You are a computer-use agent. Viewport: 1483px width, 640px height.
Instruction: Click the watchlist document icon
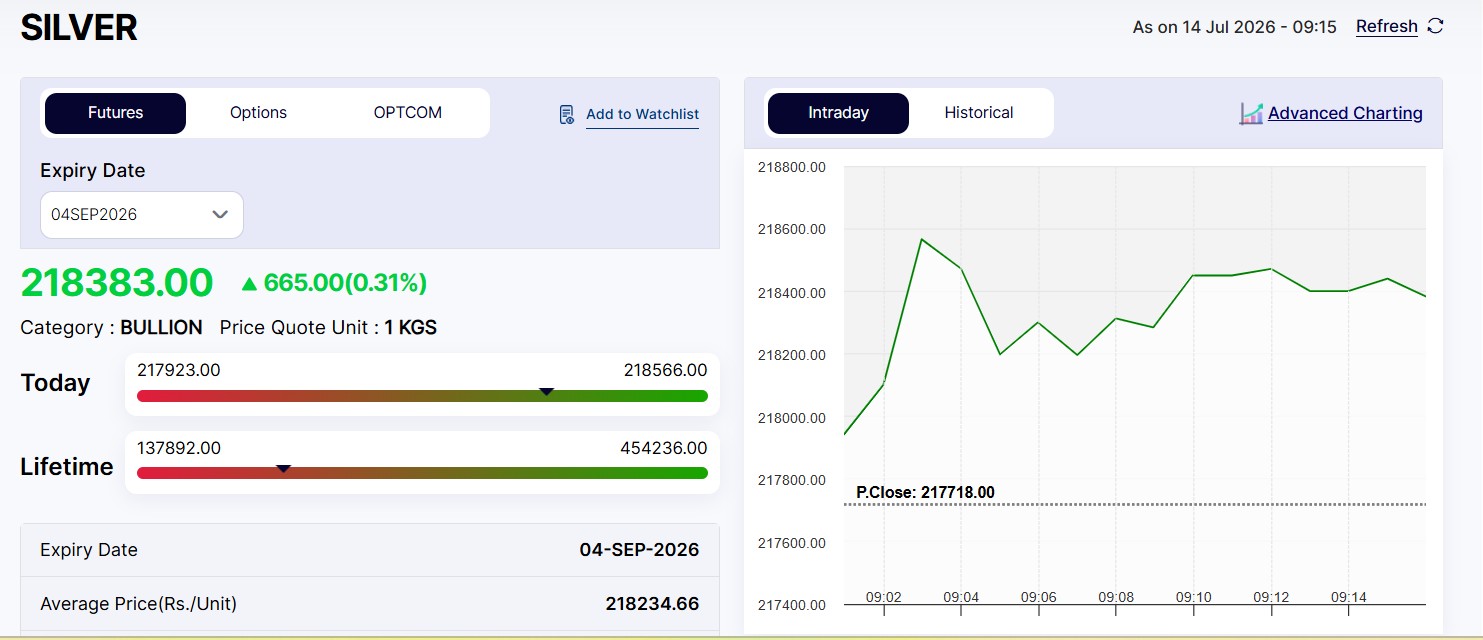(x=567, y=114)
